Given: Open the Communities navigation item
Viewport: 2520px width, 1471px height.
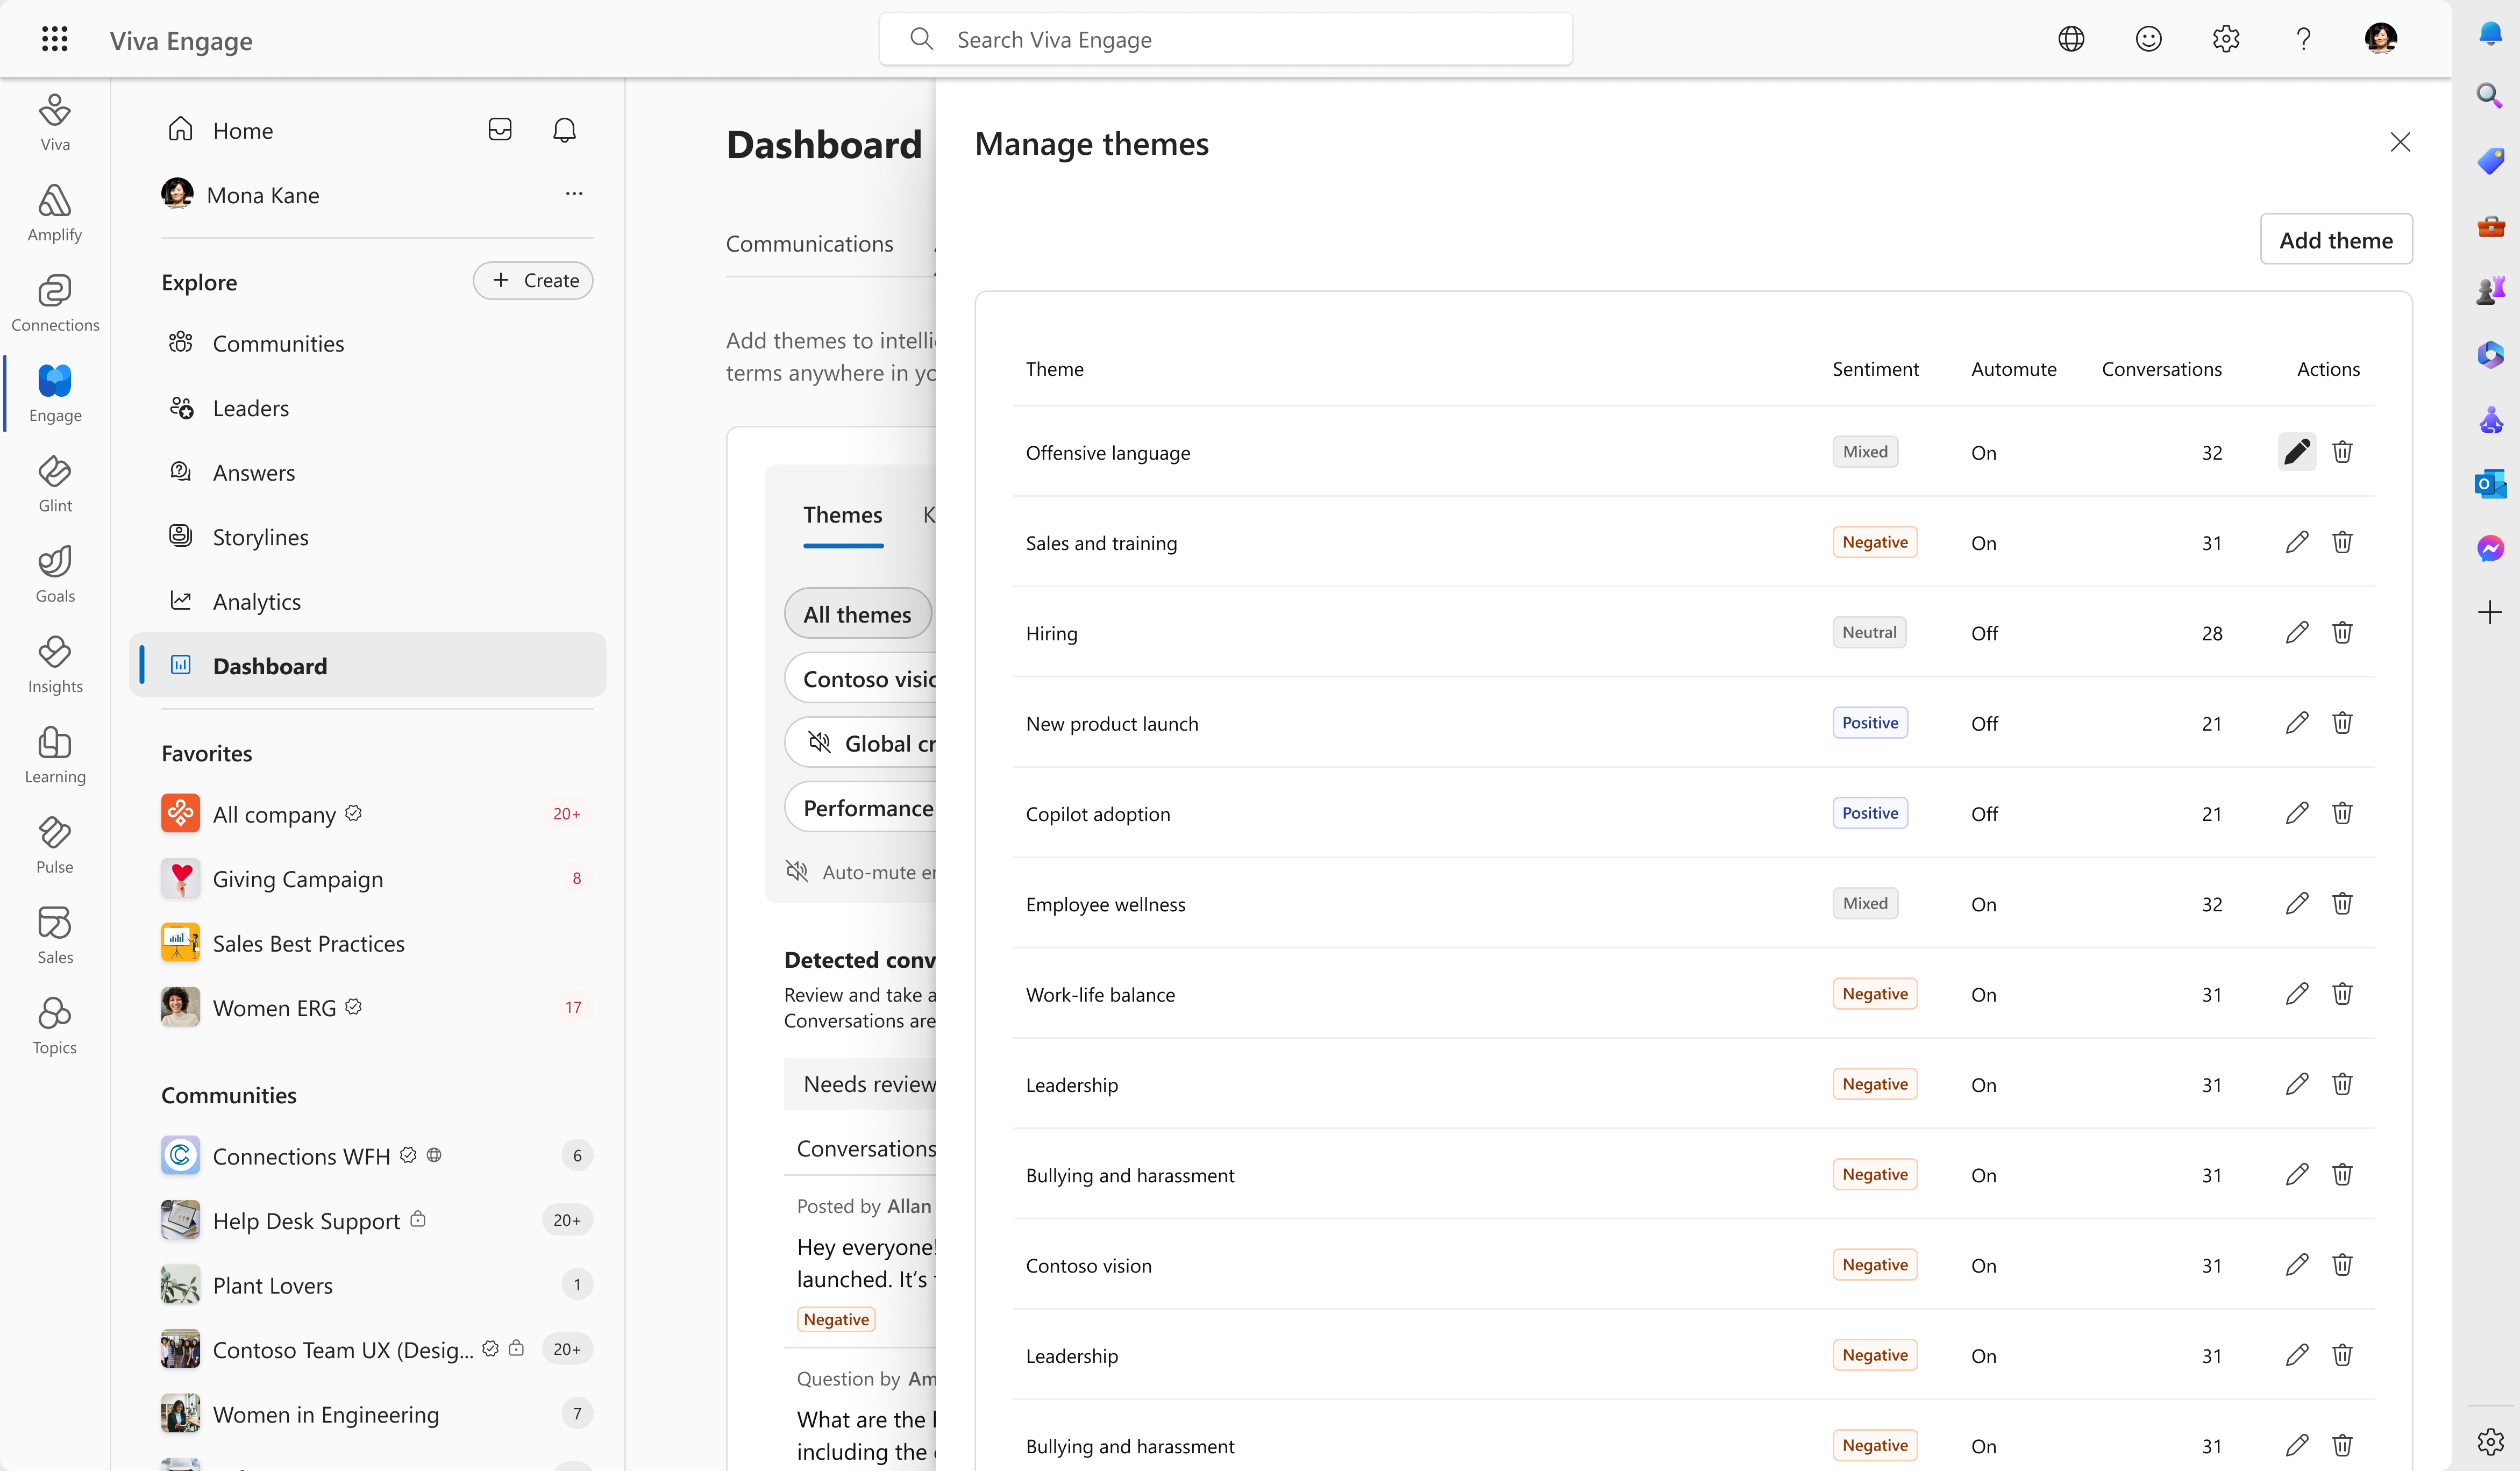Looking at the screenshot, I should pyautogui.click(x=368, y=343).
